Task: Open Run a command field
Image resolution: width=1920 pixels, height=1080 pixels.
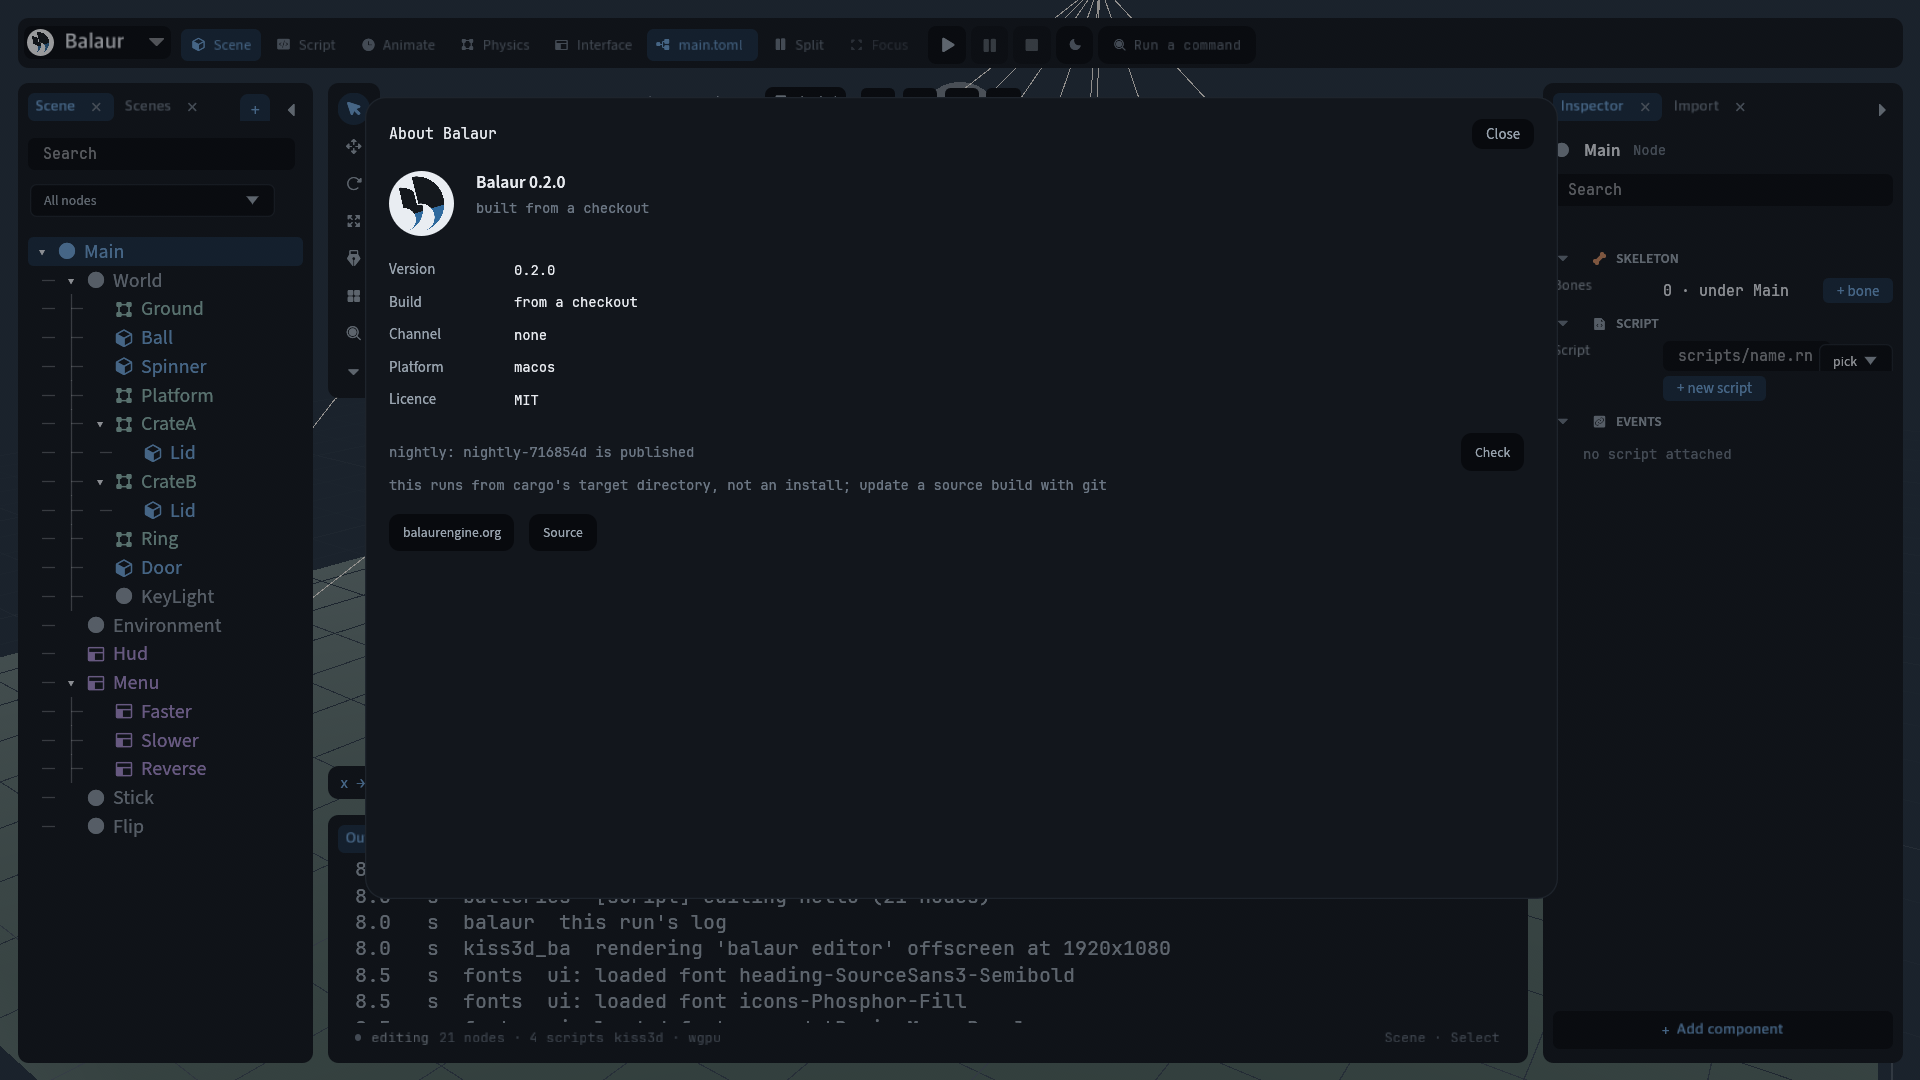Action: 1177,45
